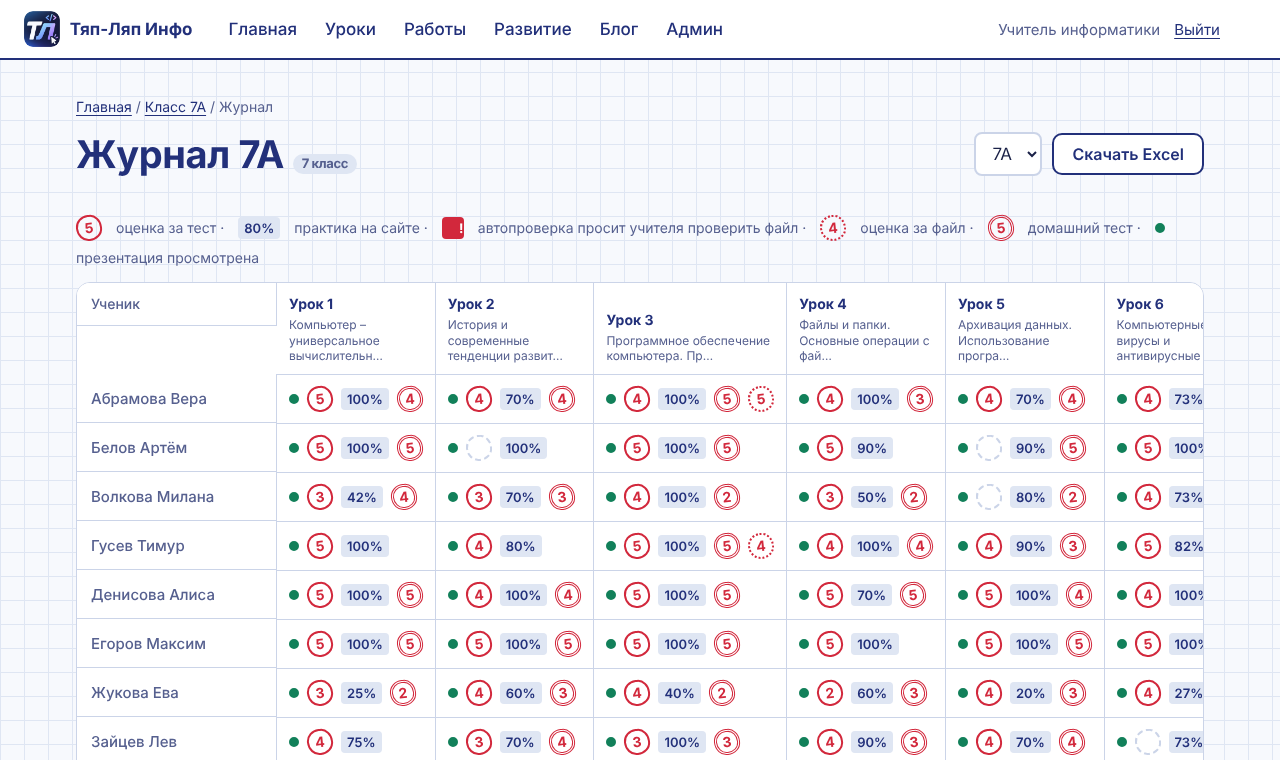The image size is (1280, 760).
Task: Click Волкова Милана lesson 1 practice 42%
Action: click(361, 497)
